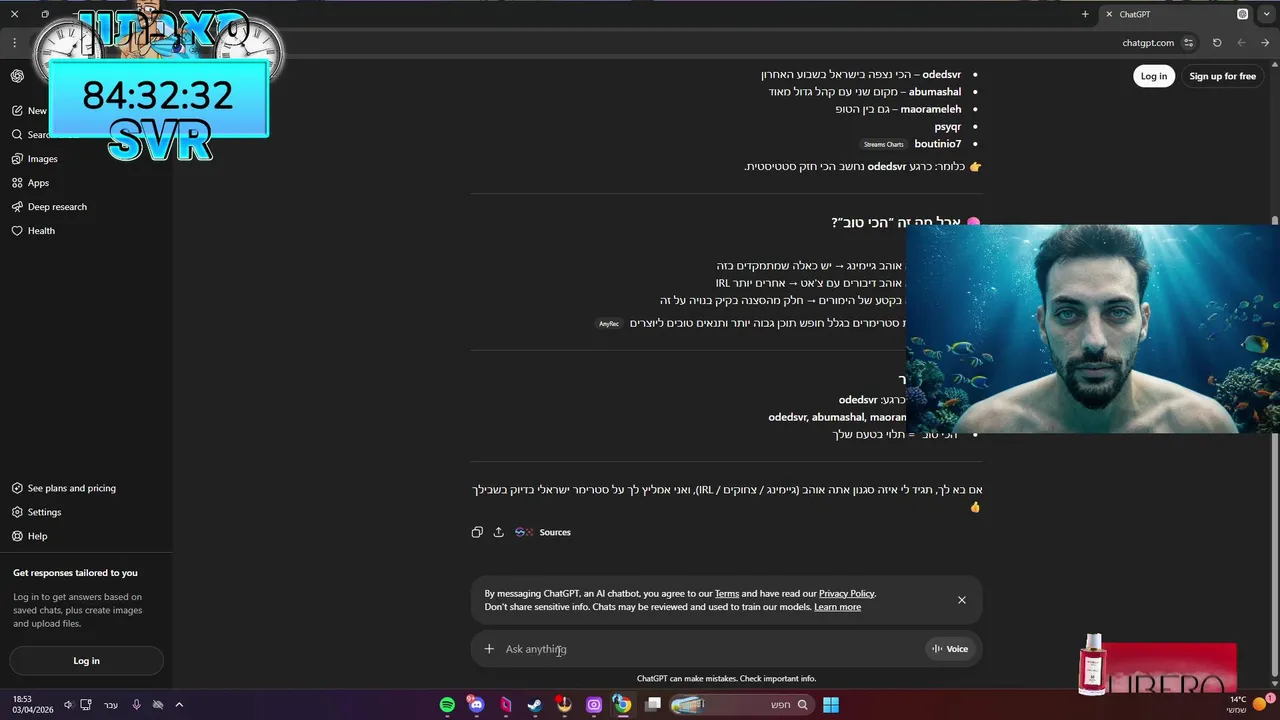This screenshot has height=720, width=1280.
Task: View site information icon
Action: (1188, 43)
